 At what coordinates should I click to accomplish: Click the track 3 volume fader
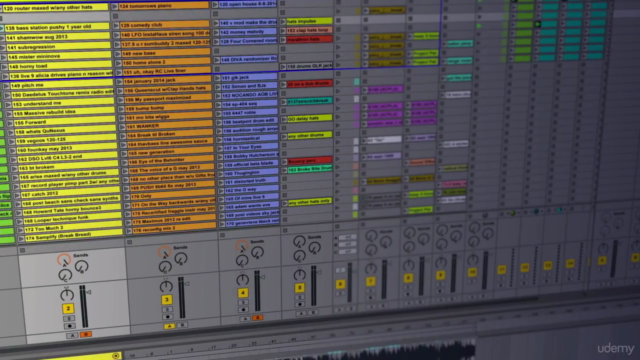182,298
